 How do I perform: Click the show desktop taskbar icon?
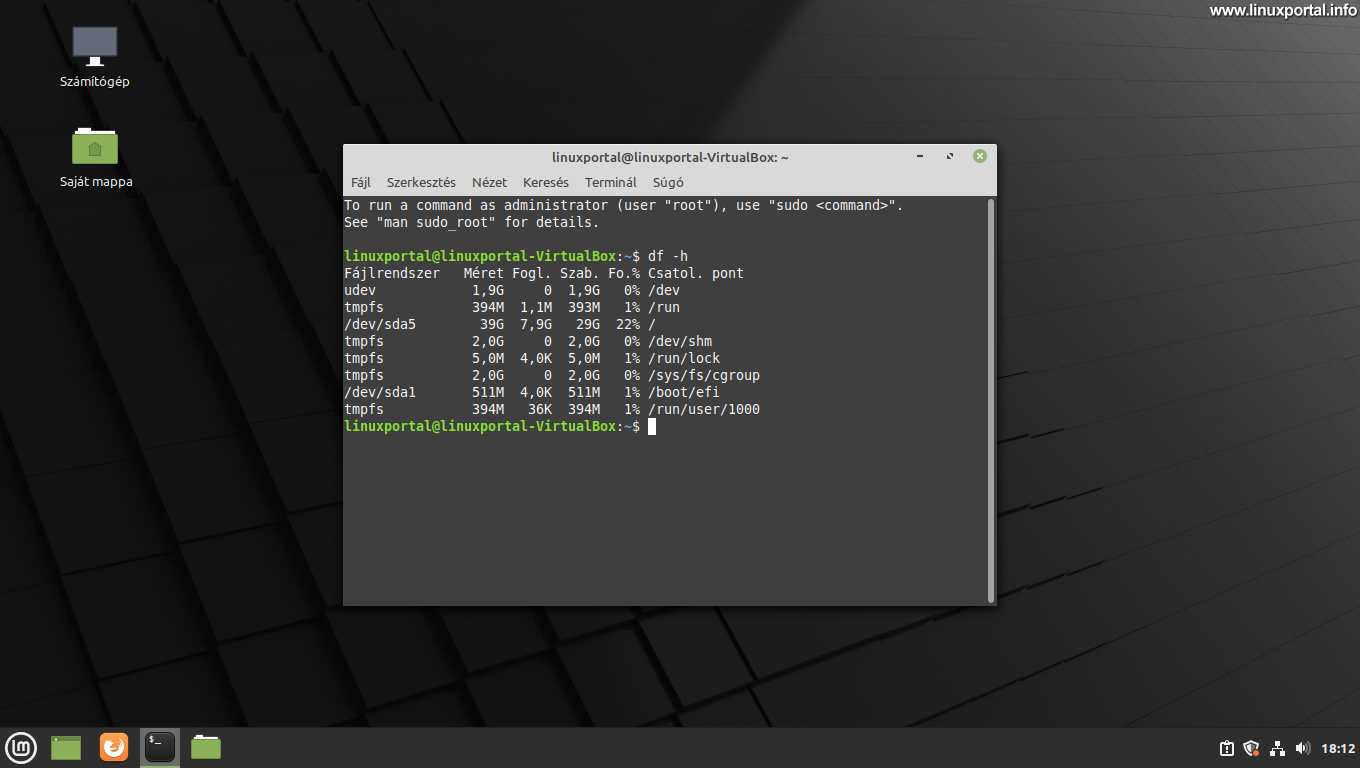[x=65, y=747]
